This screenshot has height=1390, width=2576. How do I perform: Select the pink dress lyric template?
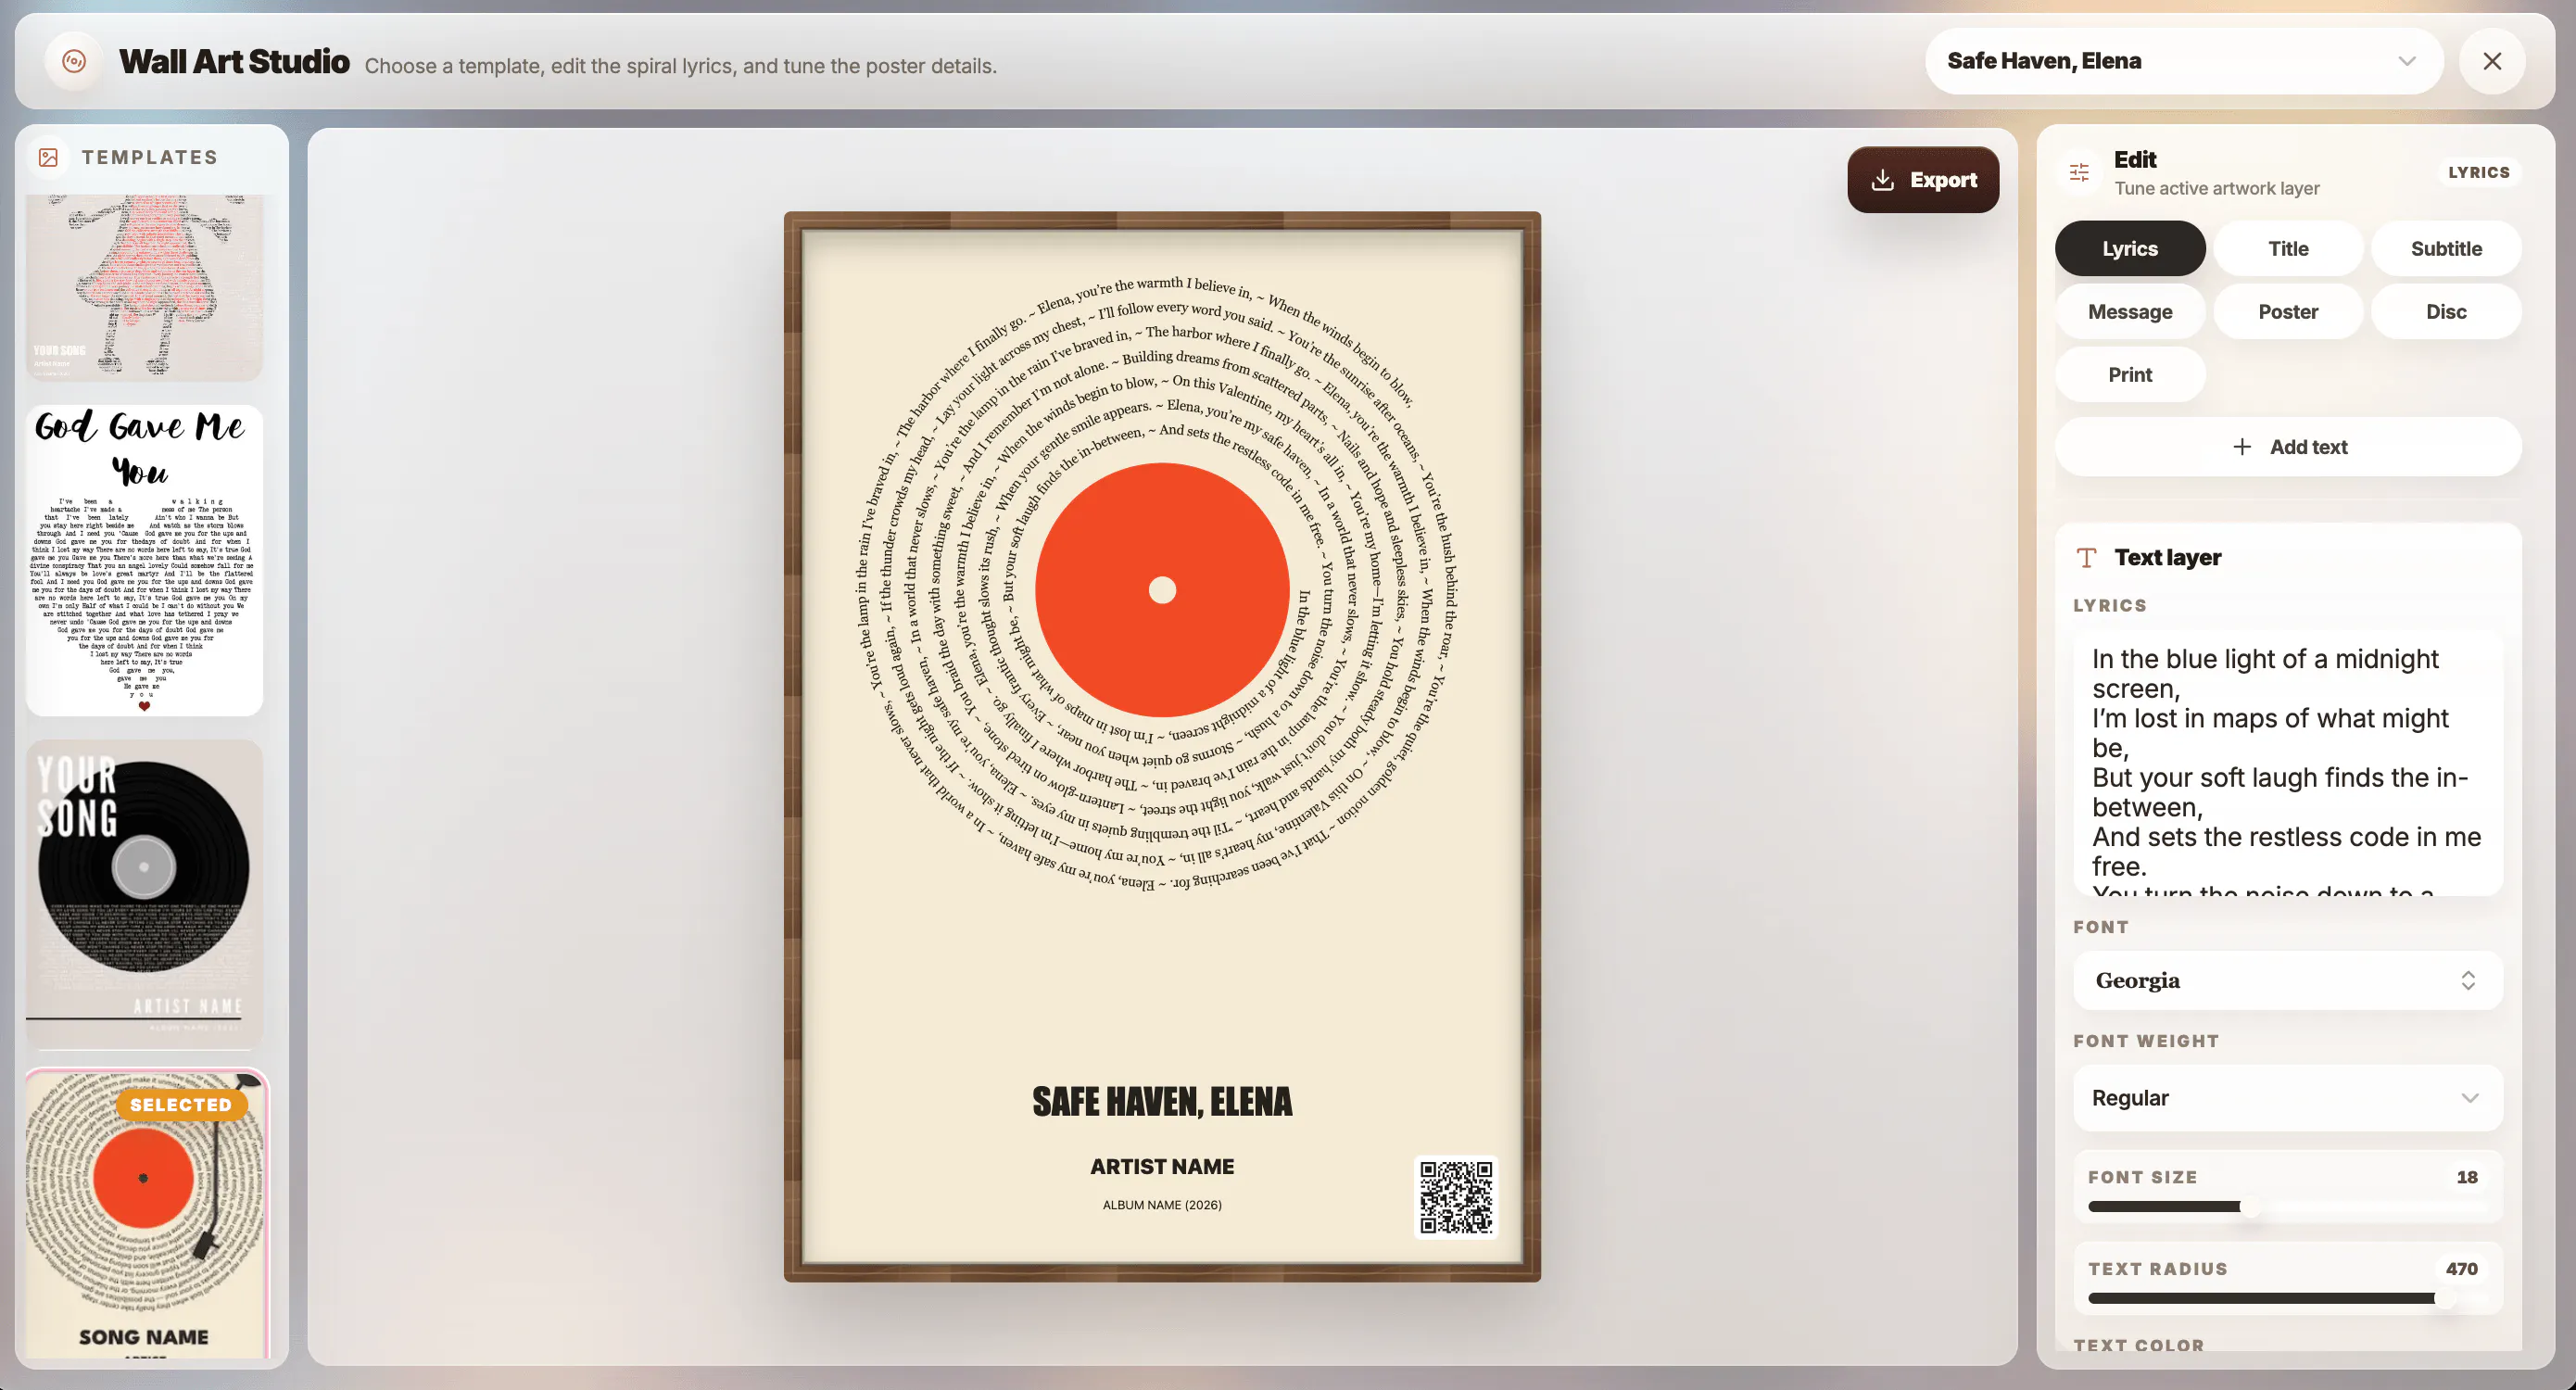pyautogui.click(x=144, y=287)
